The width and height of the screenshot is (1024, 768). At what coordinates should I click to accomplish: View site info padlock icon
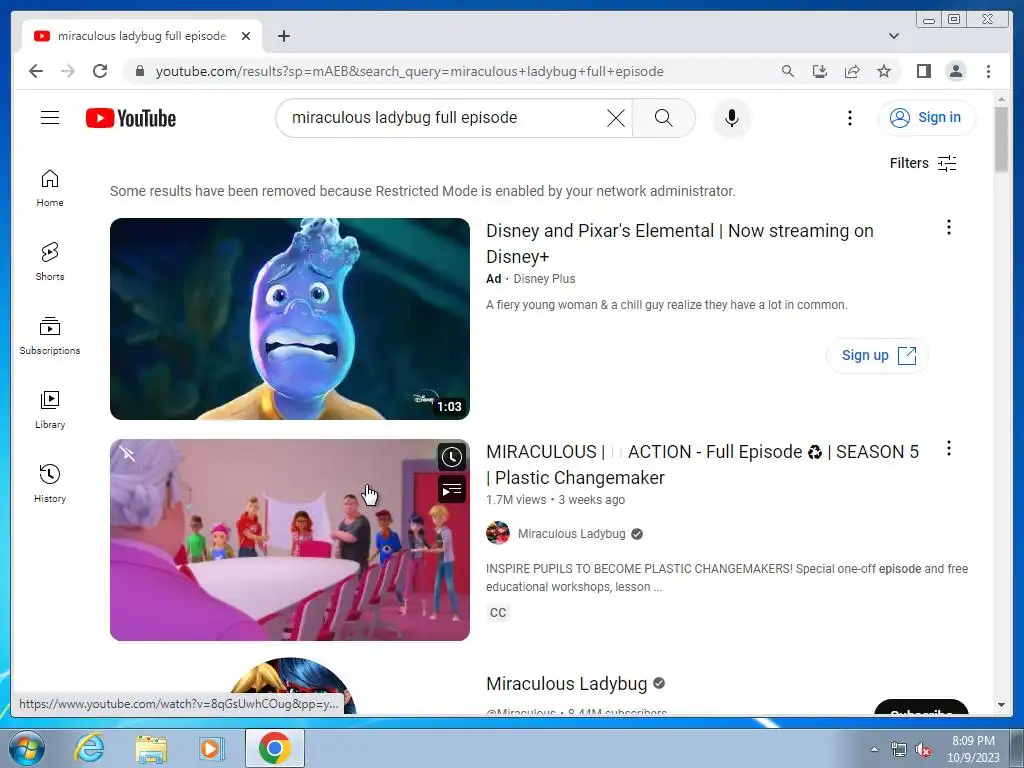pyautogui.click(x=140, y=71)
